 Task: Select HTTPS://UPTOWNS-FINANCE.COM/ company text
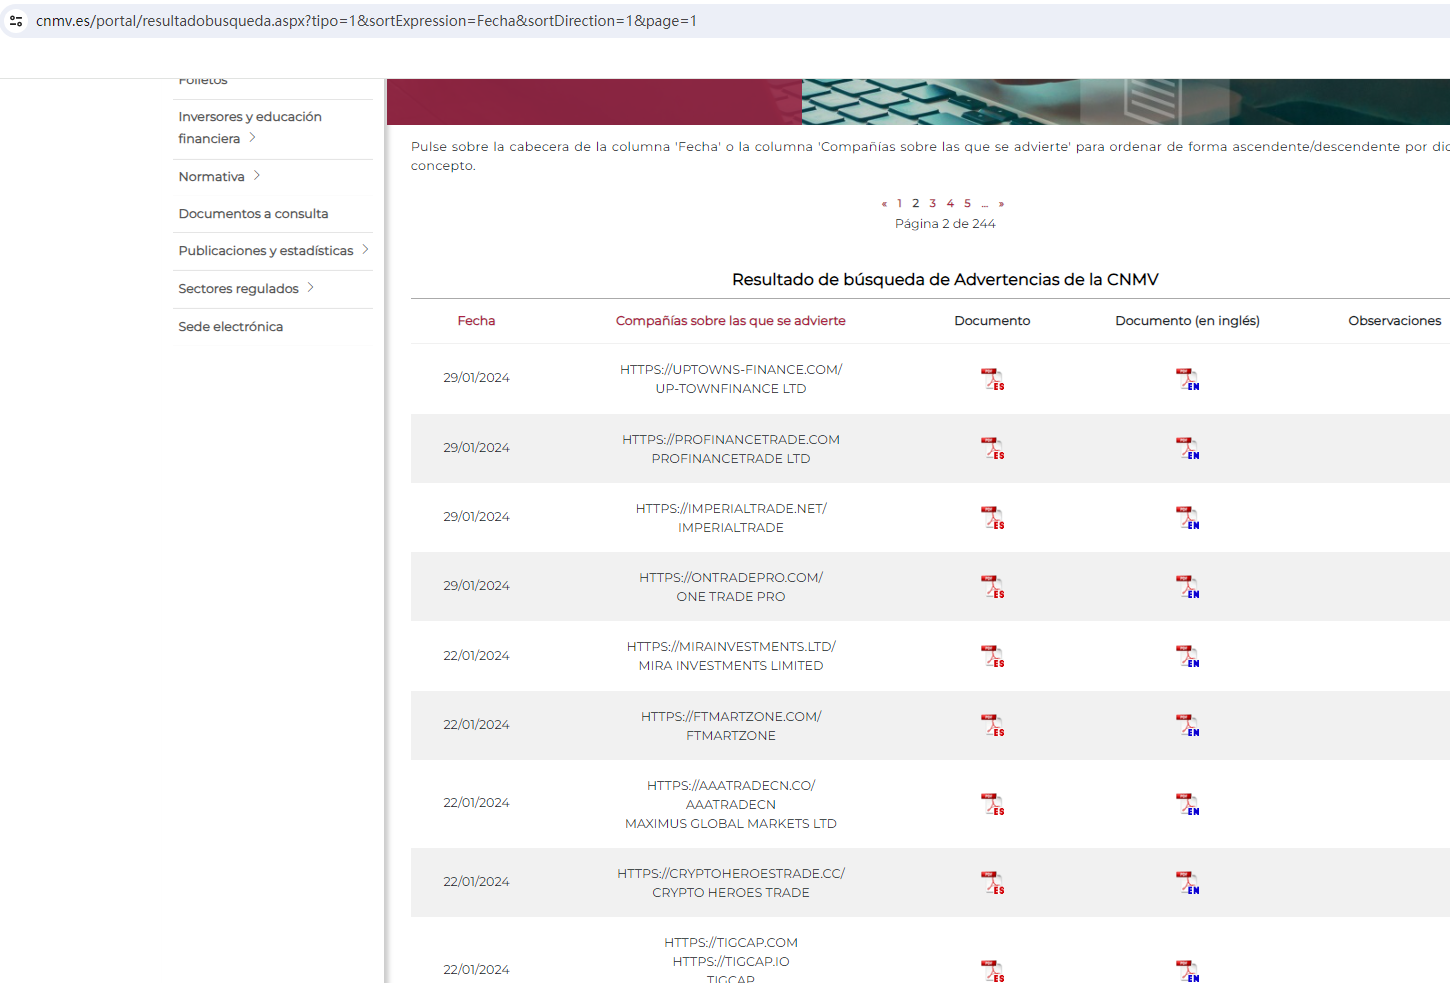pos(731,370)
